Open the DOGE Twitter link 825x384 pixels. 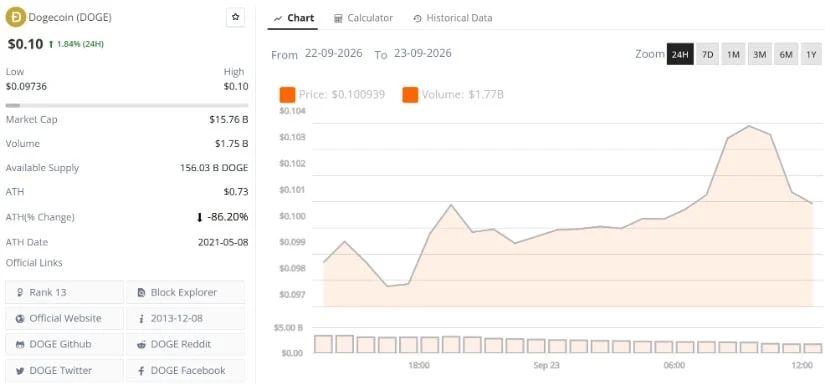click(65, 370)
